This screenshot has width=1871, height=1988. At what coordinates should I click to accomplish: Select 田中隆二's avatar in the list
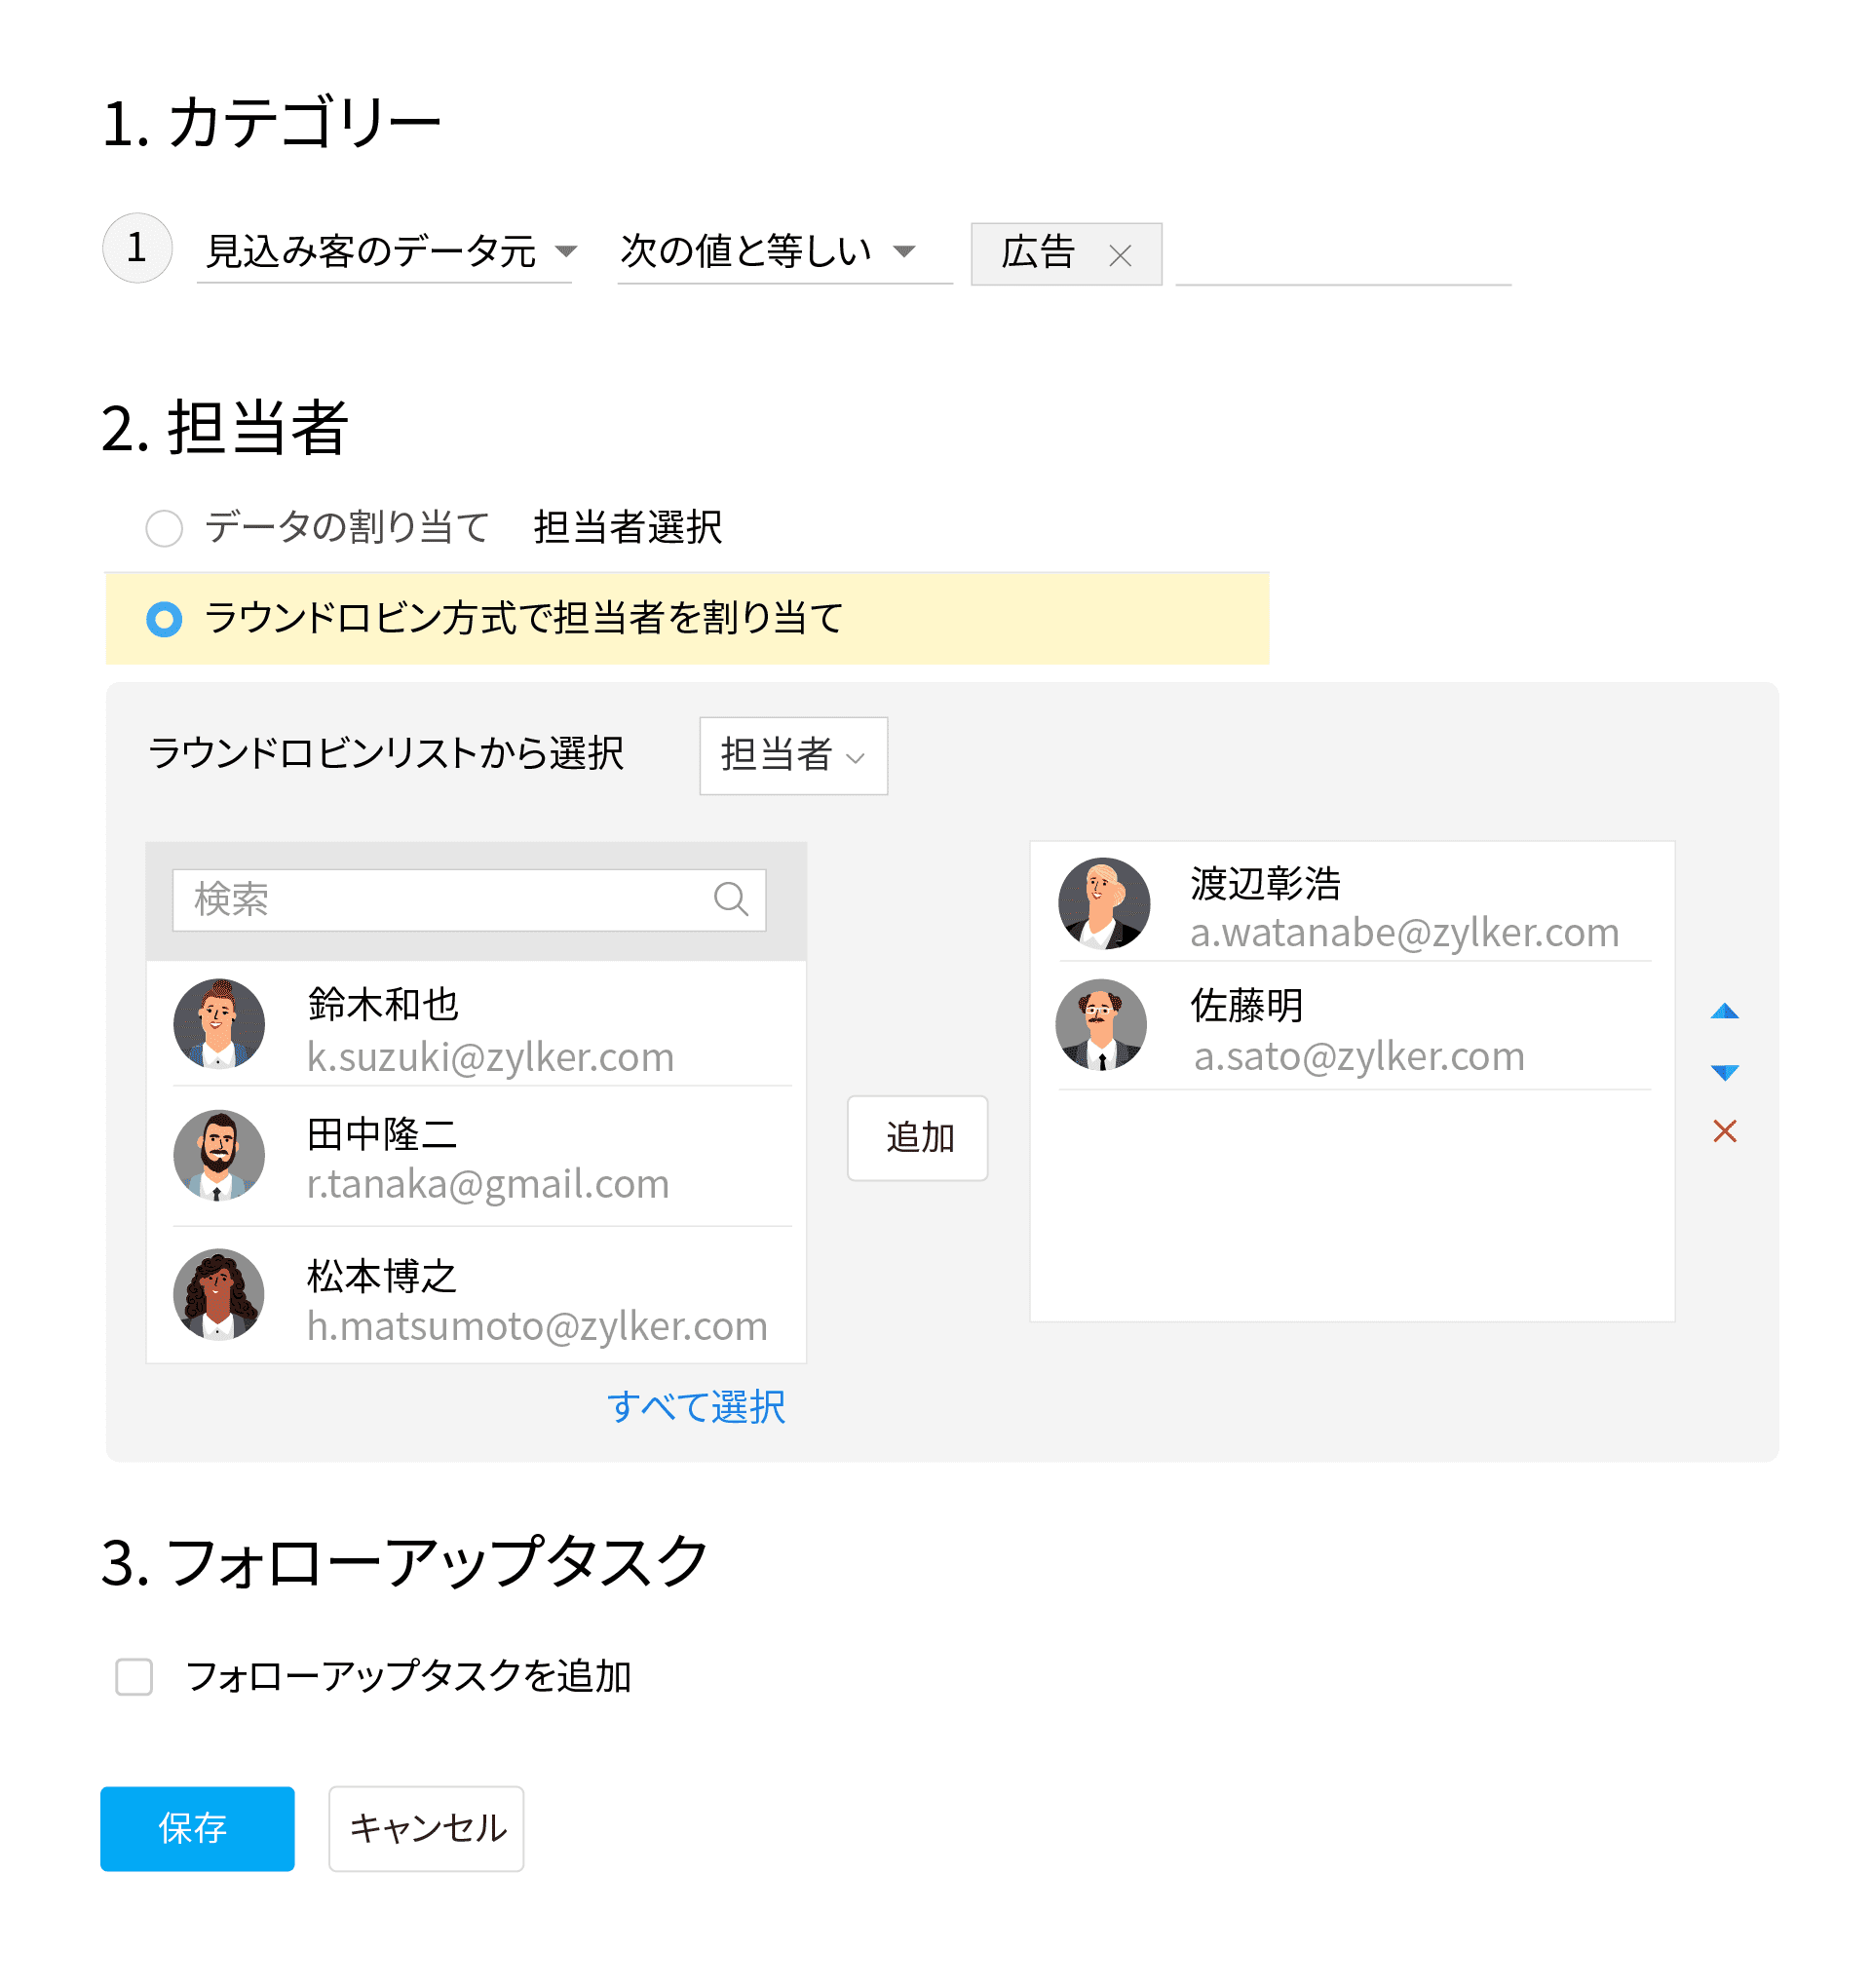[x=219, y=1155]
